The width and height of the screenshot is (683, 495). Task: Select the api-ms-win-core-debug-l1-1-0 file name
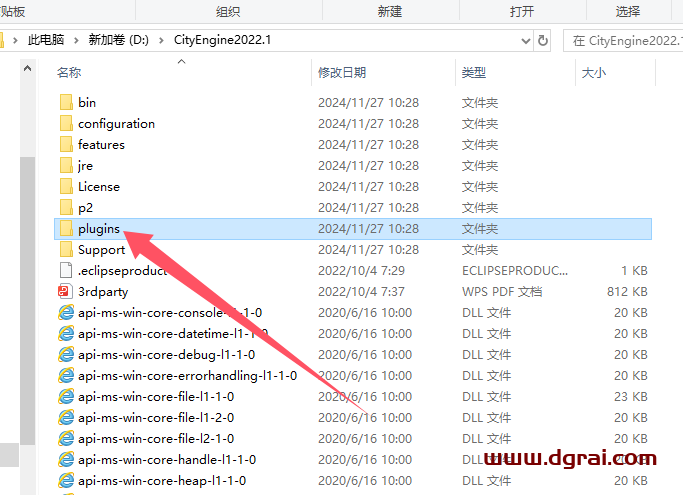pyautogui.click(x=166, y=355)
